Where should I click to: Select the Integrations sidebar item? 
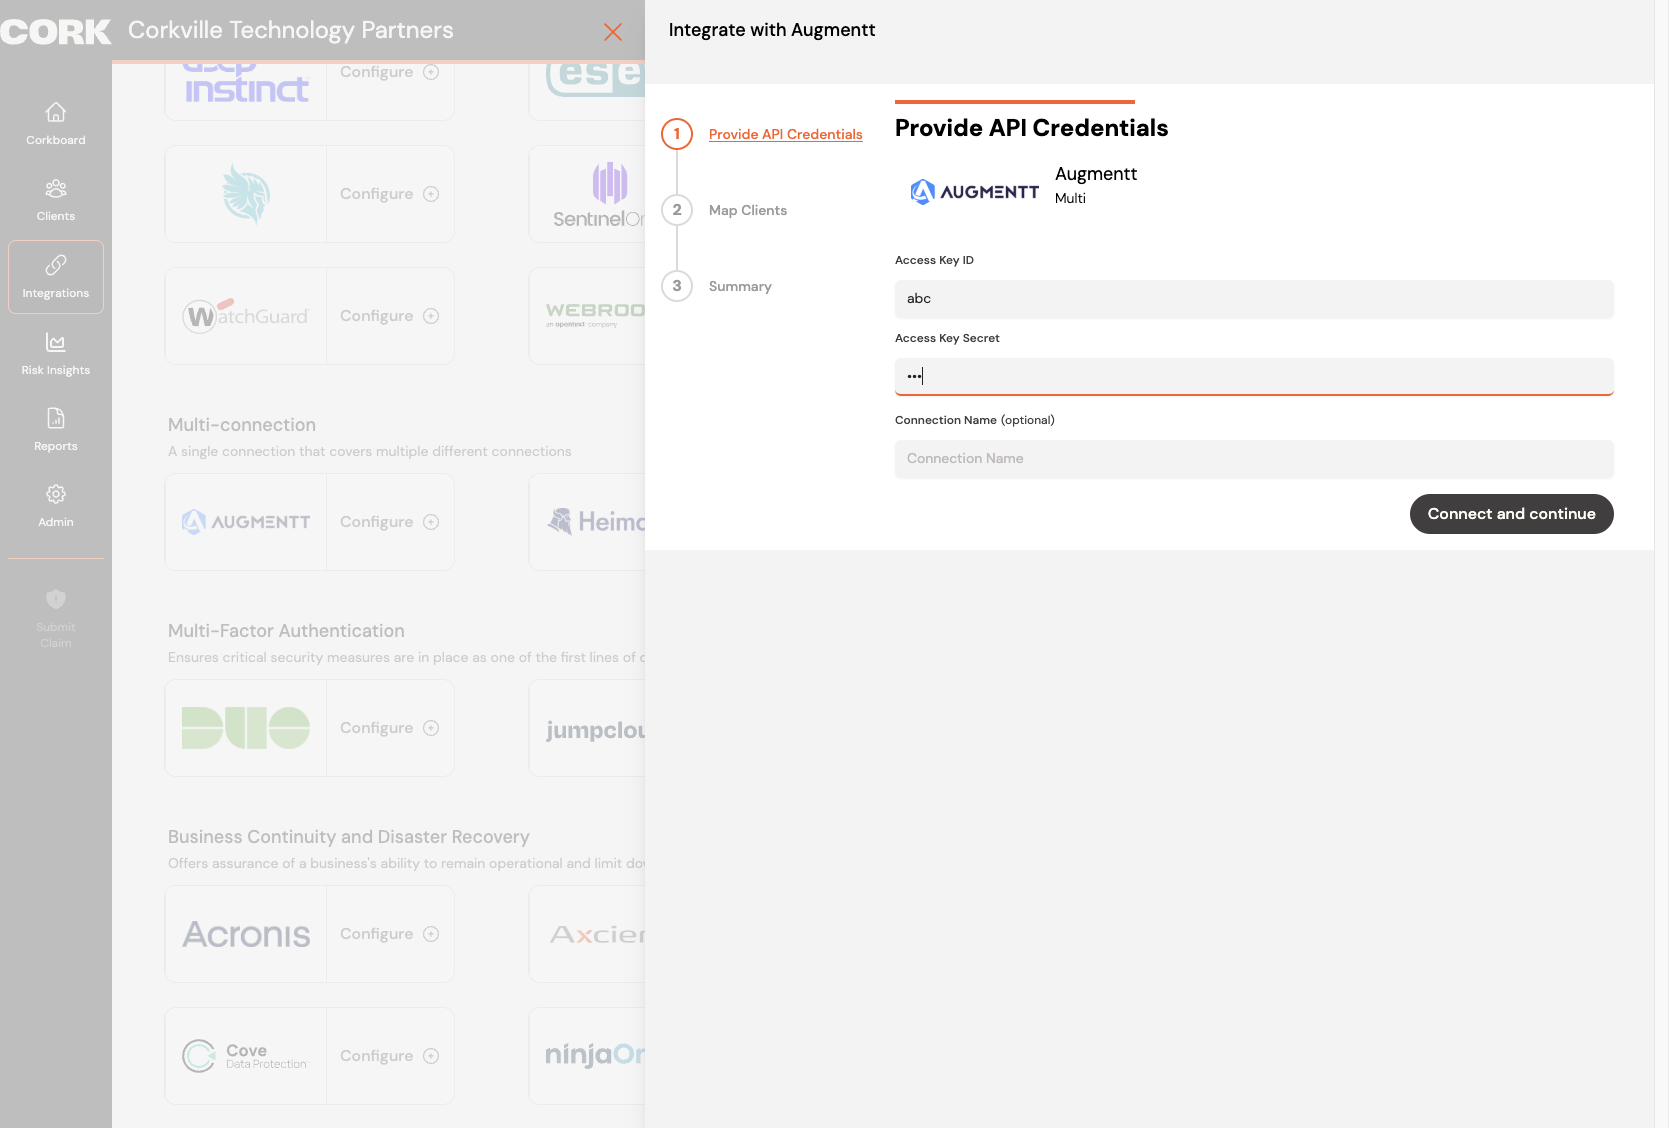[x=56, y=277]
